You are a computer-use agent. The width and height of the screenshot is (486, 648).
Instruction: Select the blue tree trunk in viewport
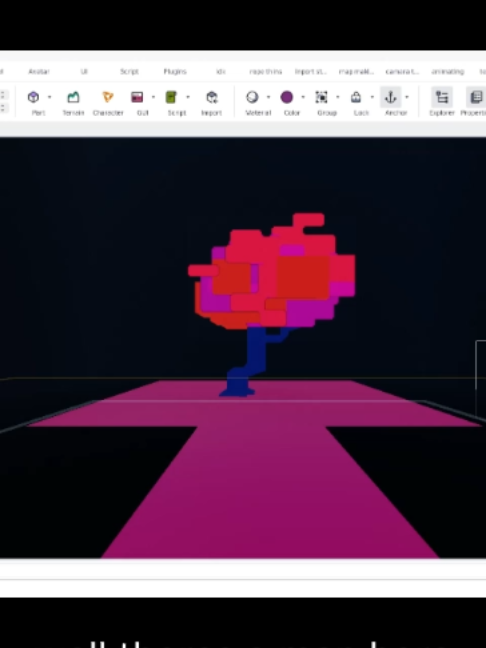click(x=255, y=351)
